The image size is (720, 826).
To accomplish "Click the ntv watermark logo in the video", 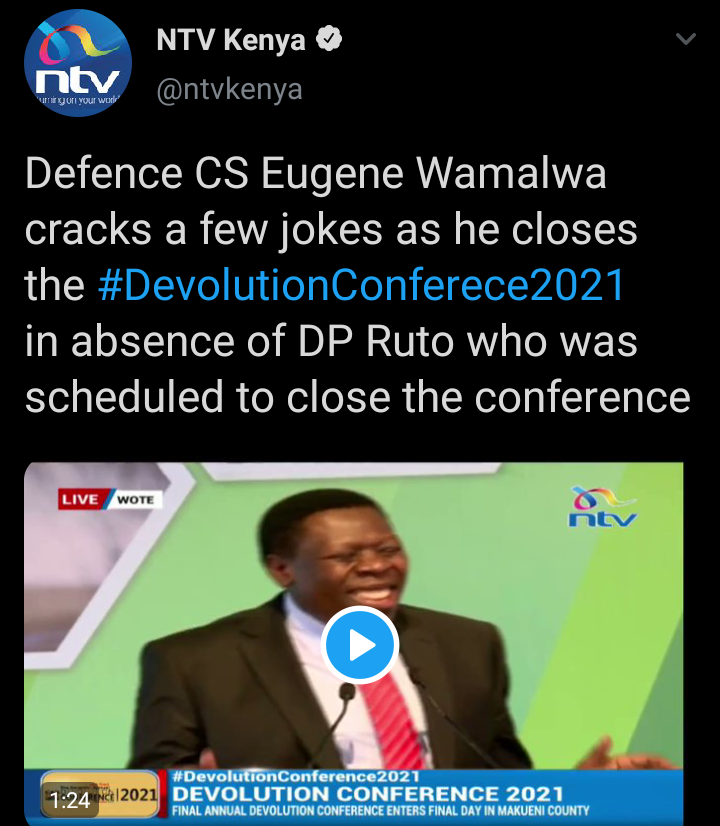I will (603, 506).
